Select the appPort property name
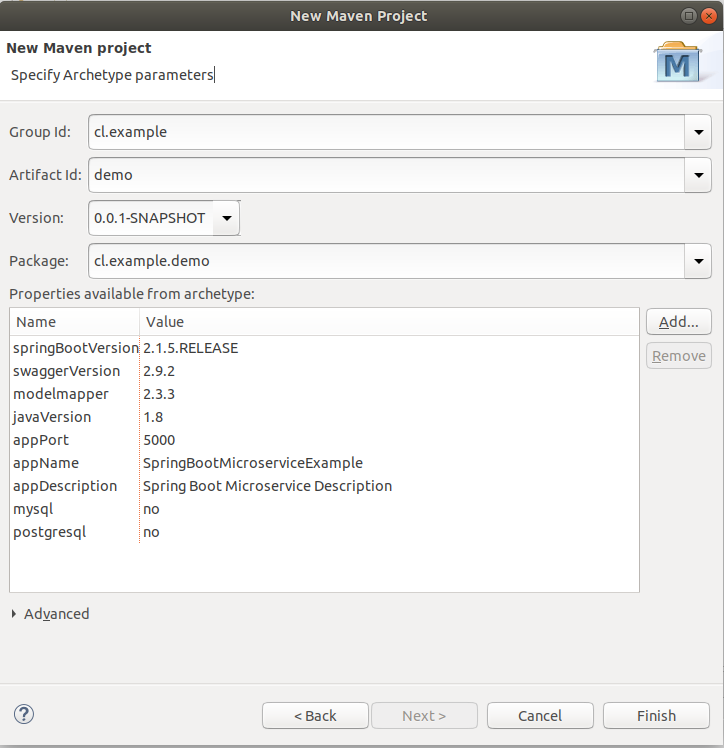This screenshot has height=748, width=724. pyautogui.click(x=41, y=440)
